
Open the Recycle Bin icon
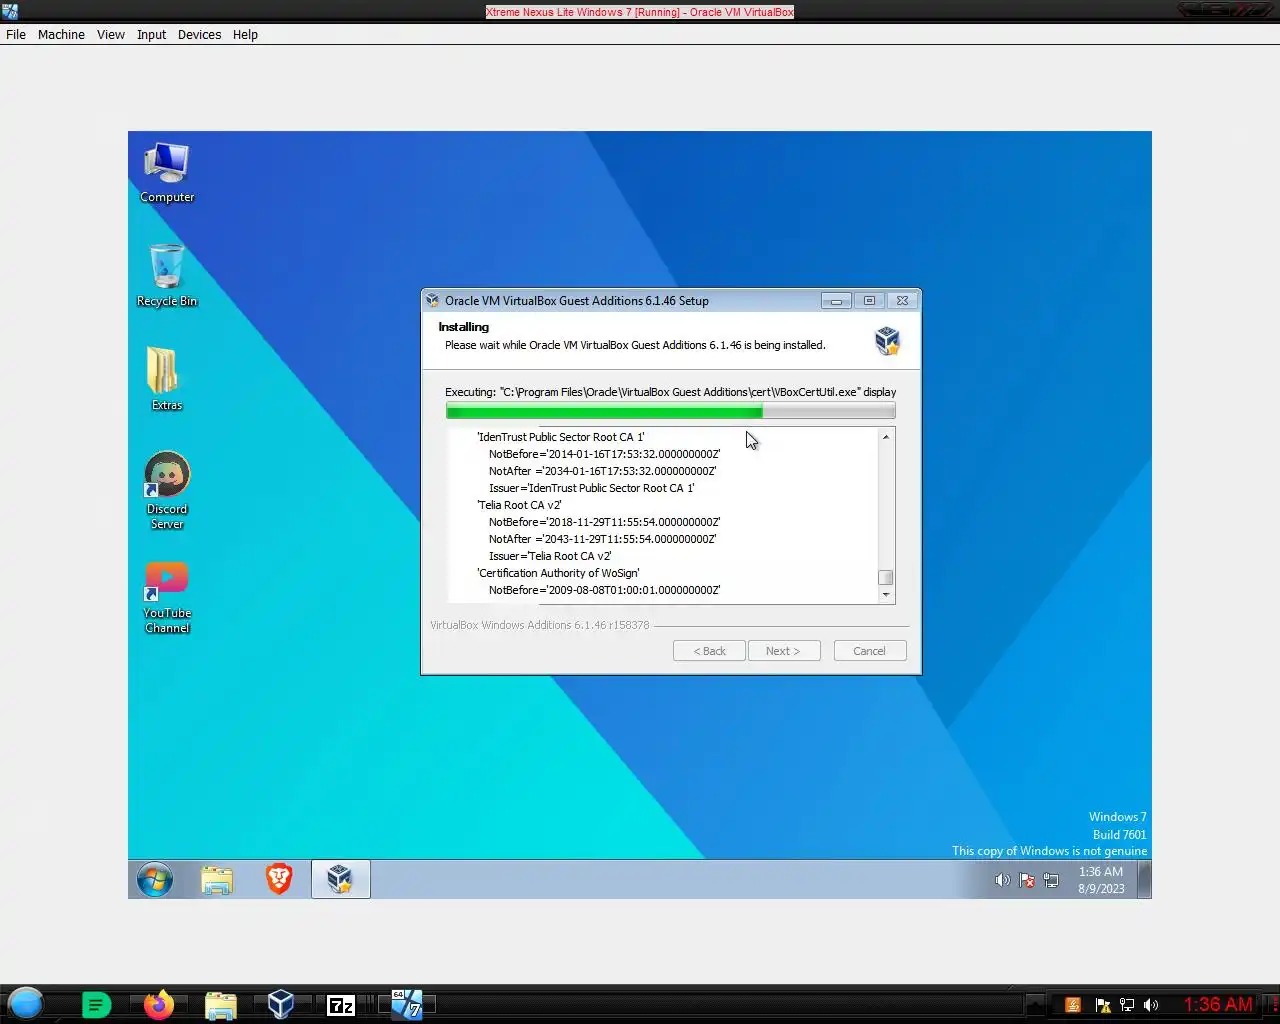coord(167,276)
